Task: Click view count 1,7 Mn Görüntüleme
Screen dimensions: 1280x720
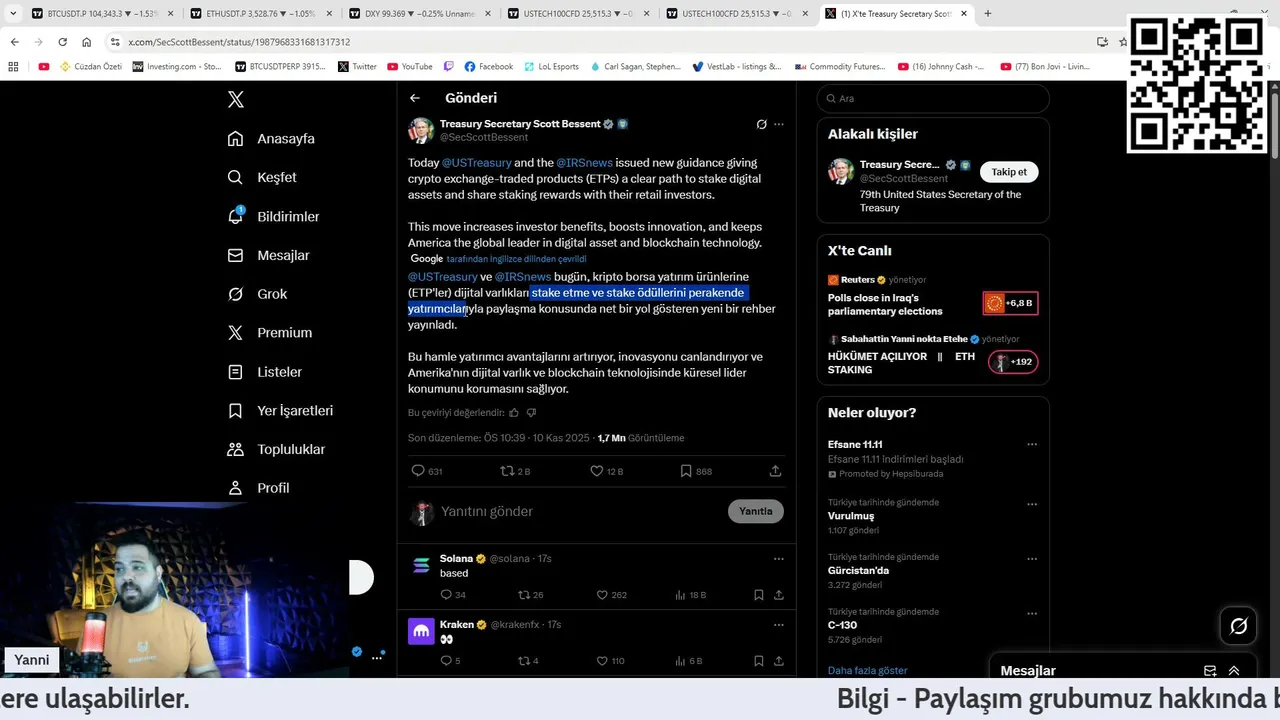Action: coord(641,438)
